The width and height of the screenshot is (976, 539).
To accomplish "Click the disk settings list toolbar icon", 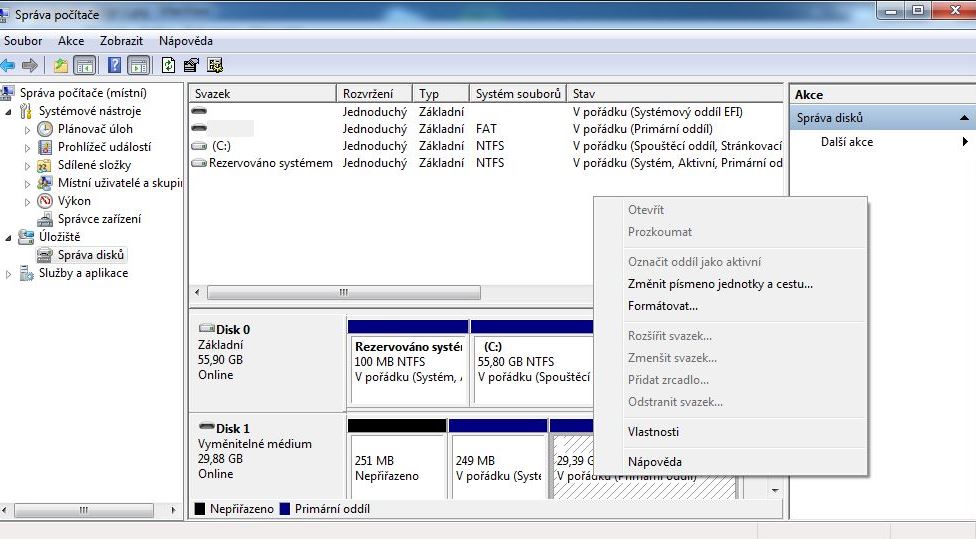I will (x=215, y=65).
